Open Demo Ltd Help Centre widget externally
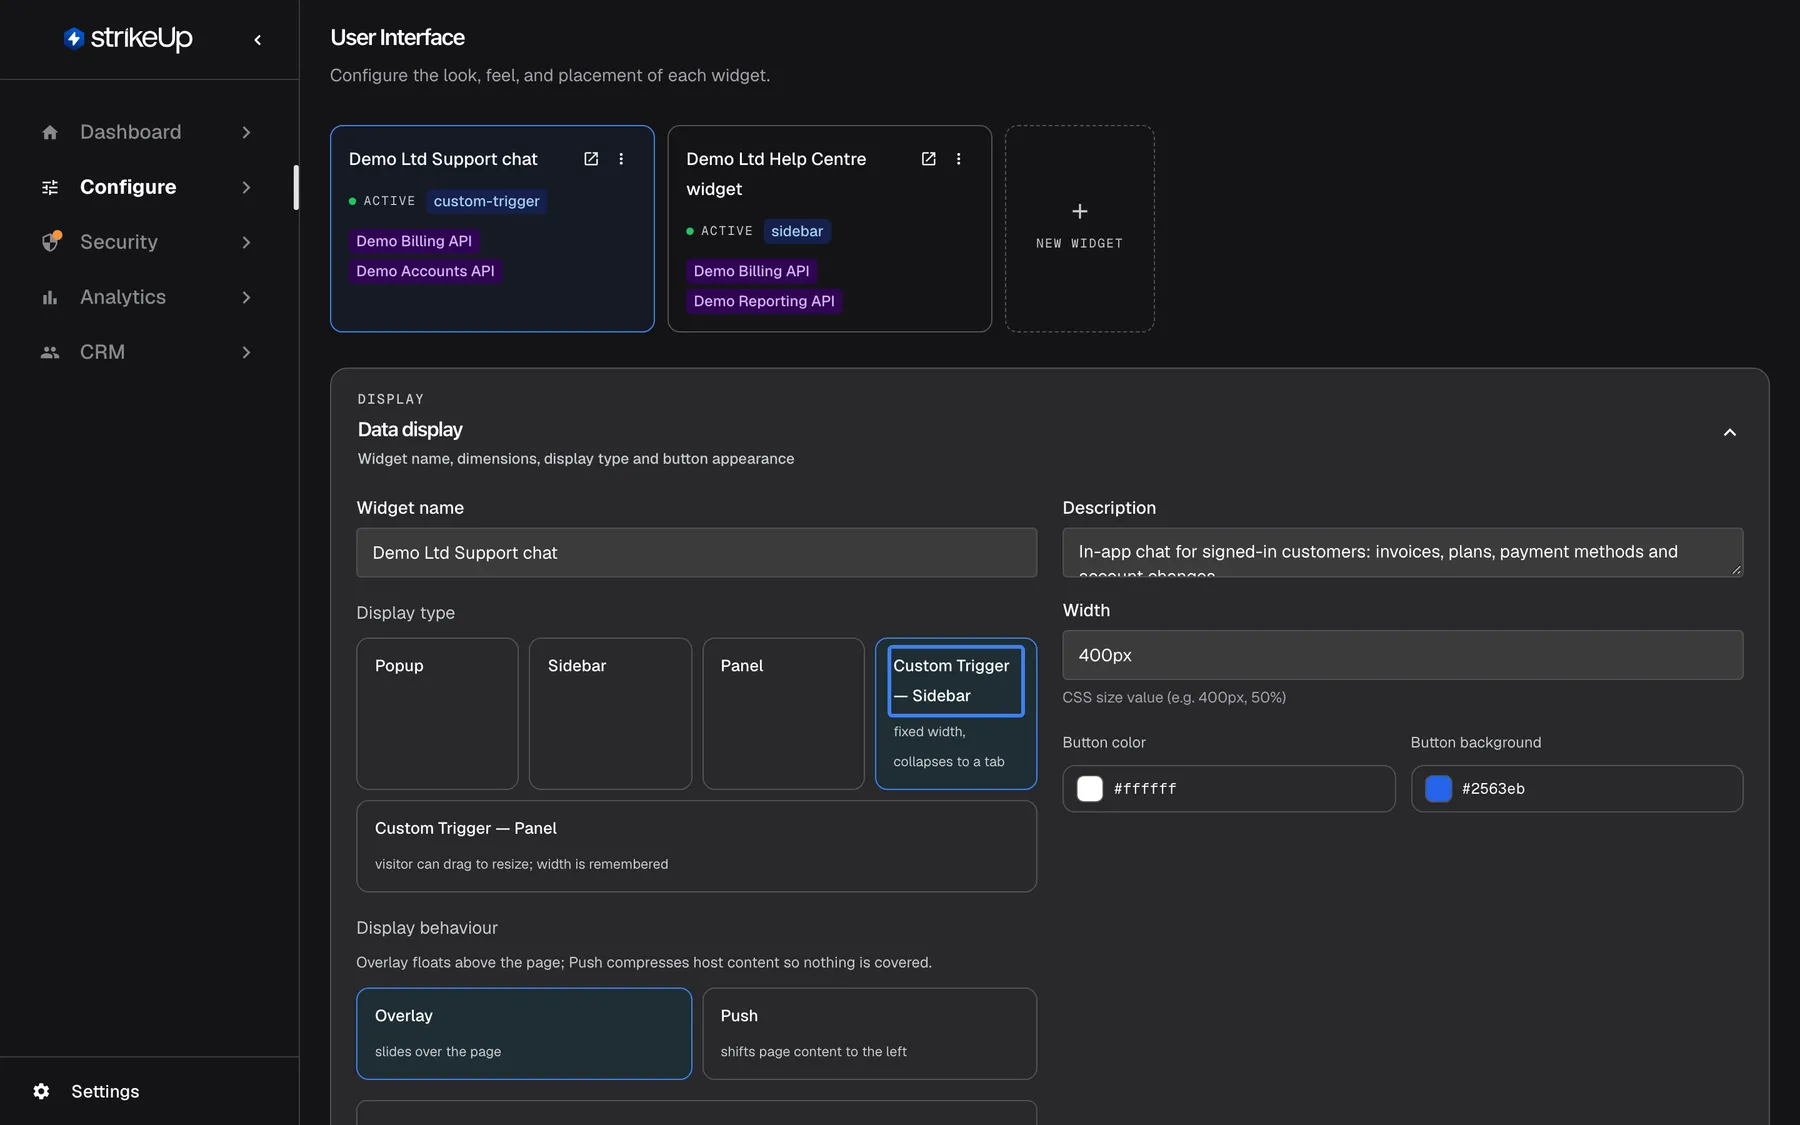The width and height of the screenshot is (1800, 1125). pyautogui.click(x=928, y=159)
